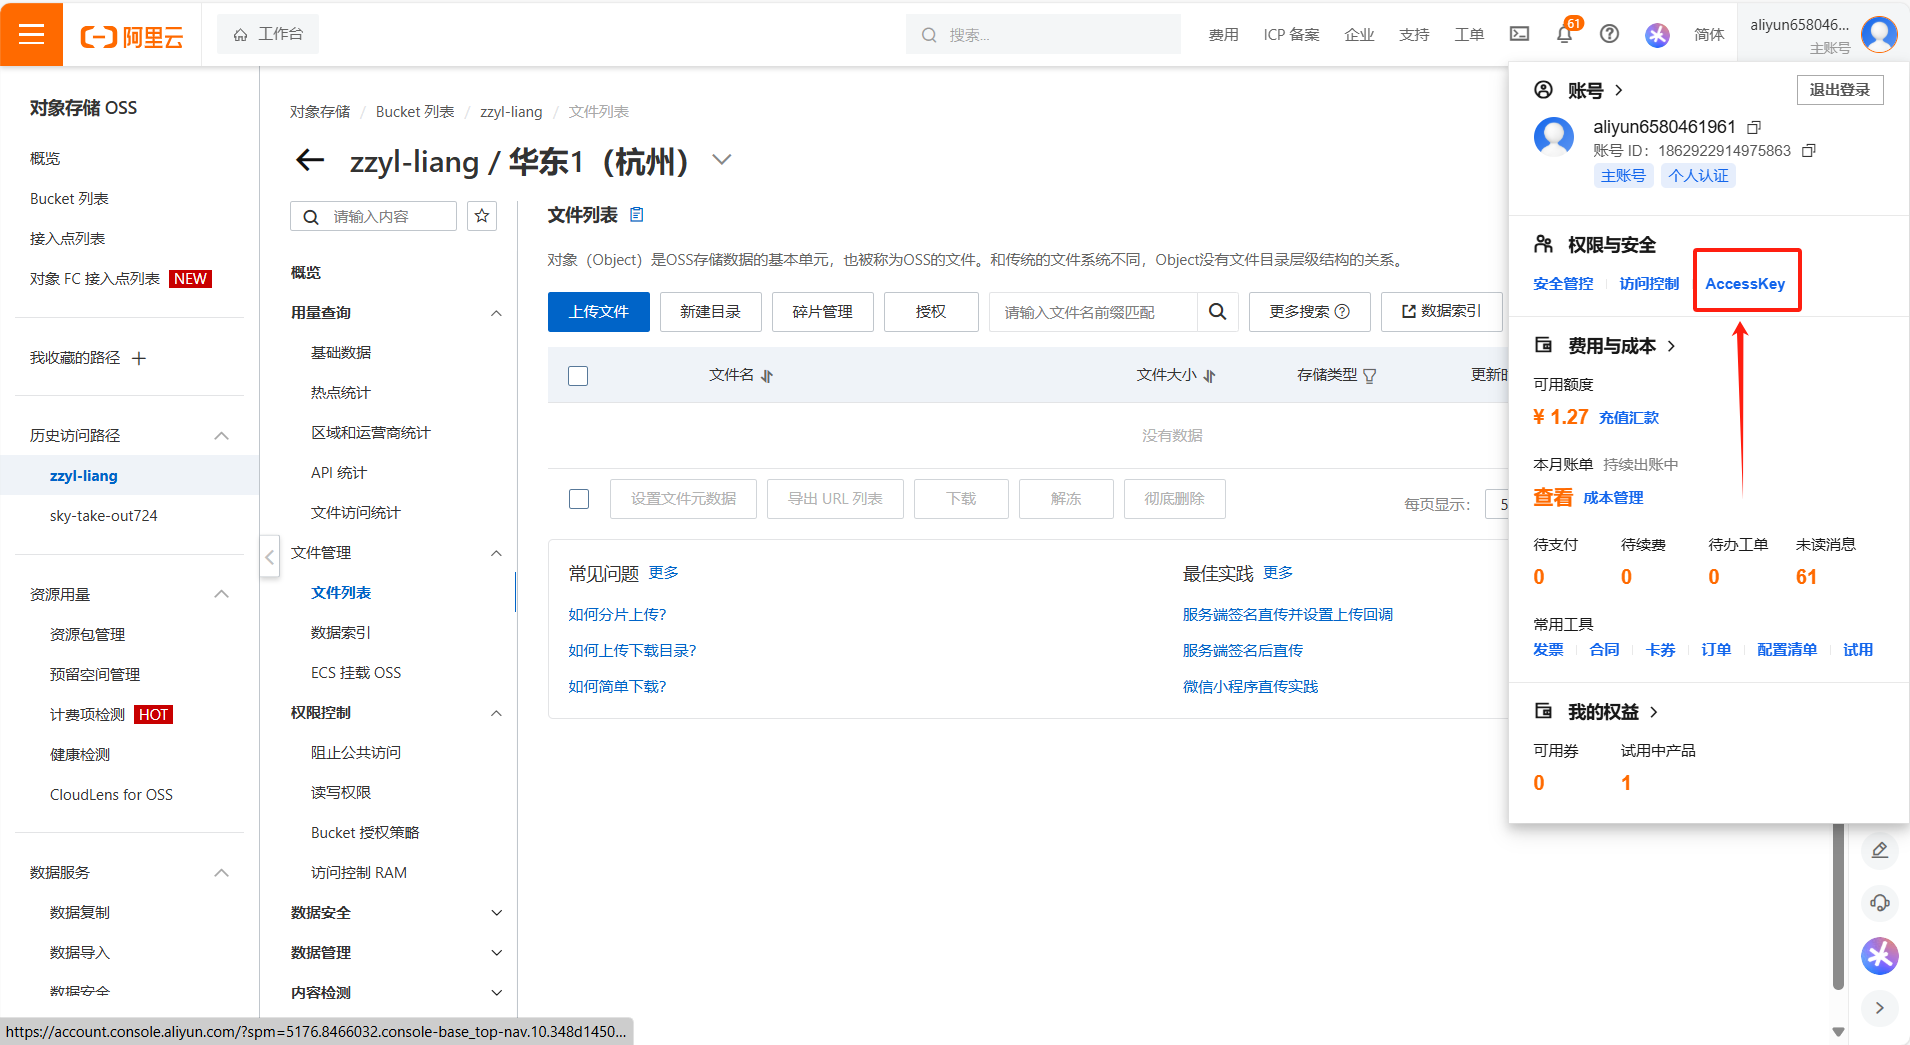Expand the right floating toolbar arrow
This screenshot has height=1045, width=1910.
[x=1880, y=1008]
